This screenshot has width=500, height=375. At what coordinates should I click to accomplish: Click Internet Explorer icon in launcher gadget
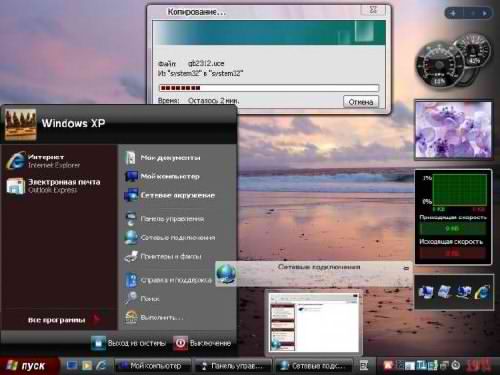pyautogui.click(x=482, y=292)
